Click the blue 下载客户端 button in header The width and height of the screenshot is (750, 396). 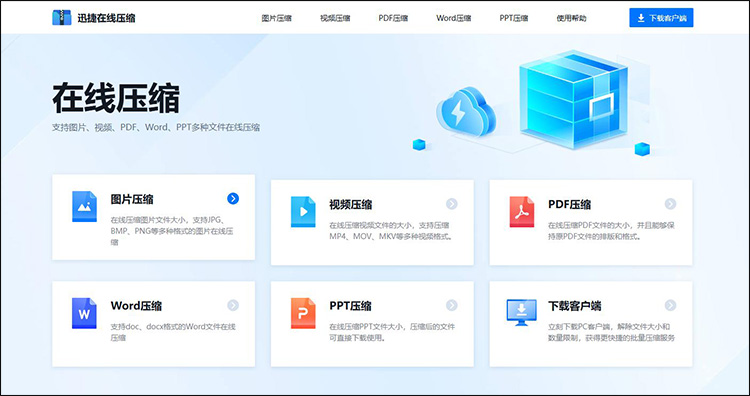click(661, 18)
